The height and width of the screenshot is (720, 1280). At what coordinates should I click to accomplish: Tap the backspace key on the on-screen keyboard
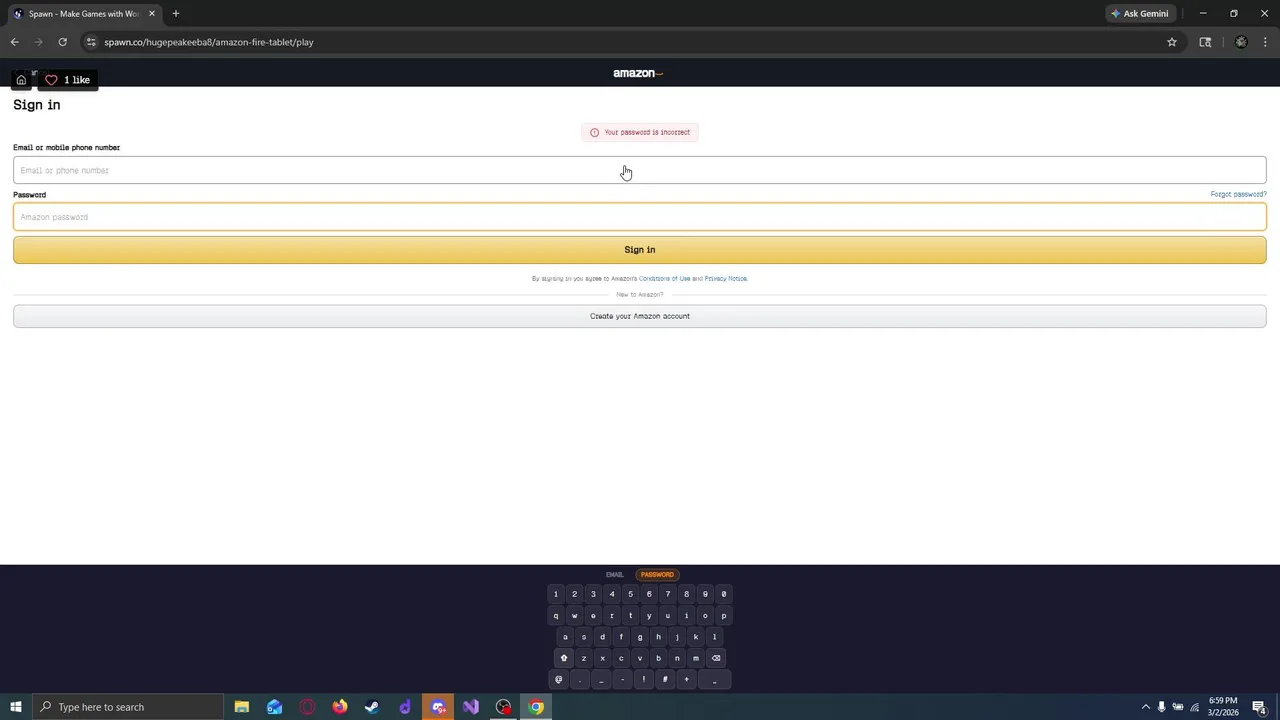click(x=716, y=658)
